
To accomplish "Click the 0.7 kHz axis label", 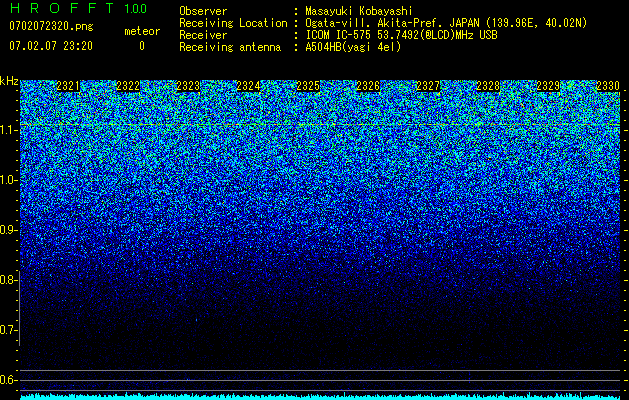I will (8, 330).
